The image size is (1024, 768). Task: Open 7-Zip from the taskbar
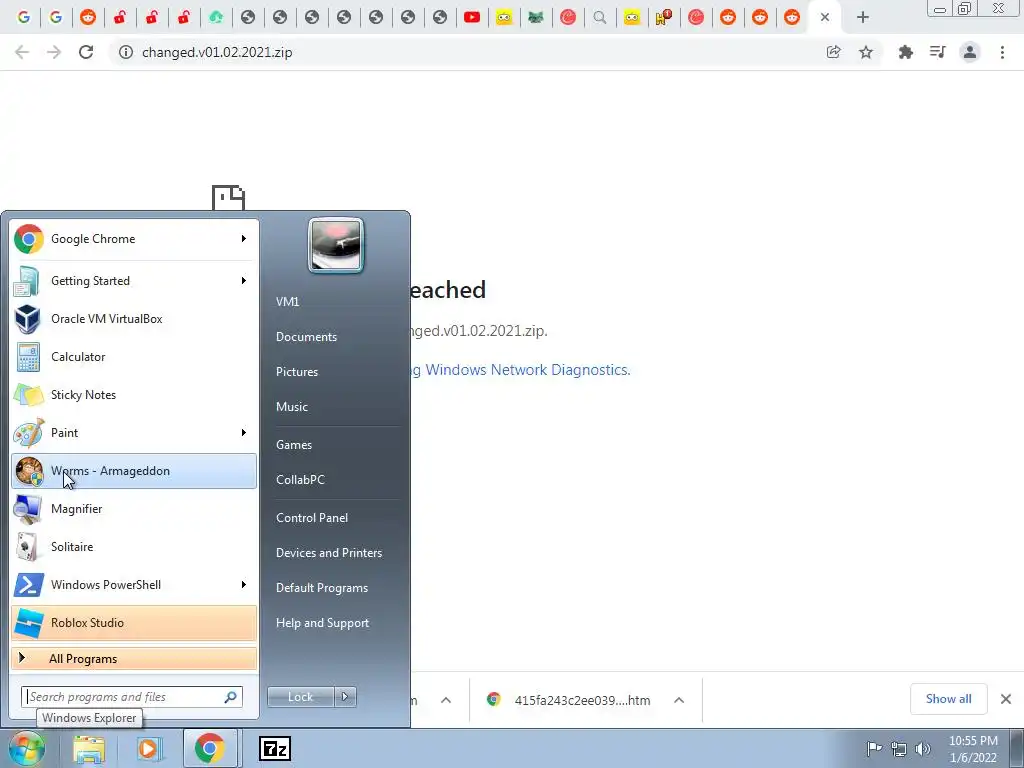[x=274, y=748]
